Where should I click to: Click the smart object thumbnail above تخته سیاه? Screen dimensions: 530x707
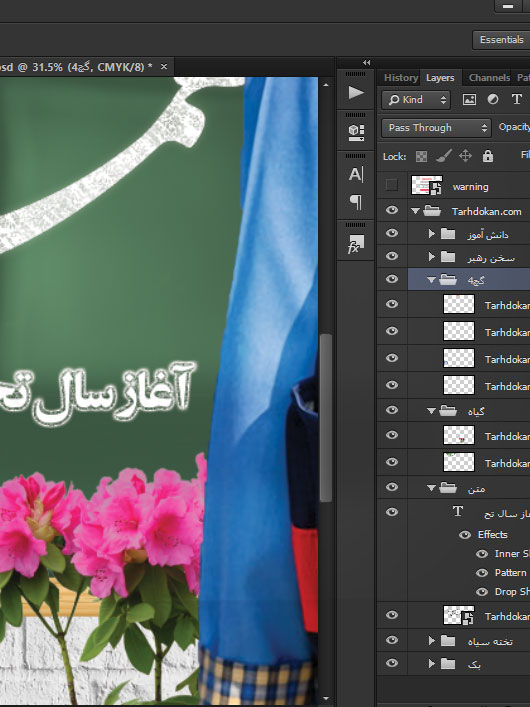[x=459, y=615]
